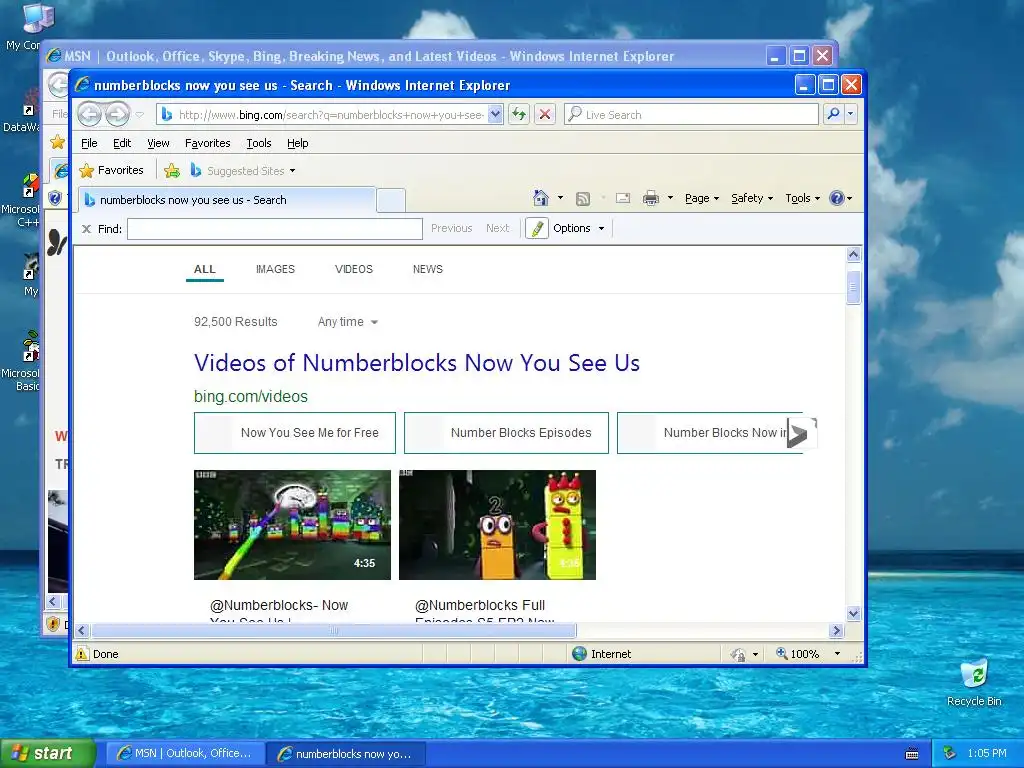Click the vertical scrollbar down arrow
The image size is (1024, 768).
(853, 613)
